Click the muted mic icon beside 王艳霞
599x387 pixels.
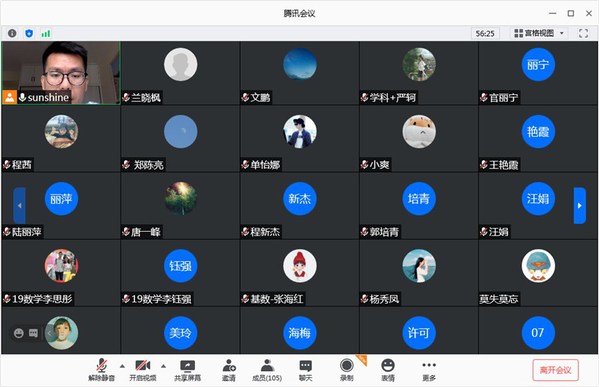(484, 165)
